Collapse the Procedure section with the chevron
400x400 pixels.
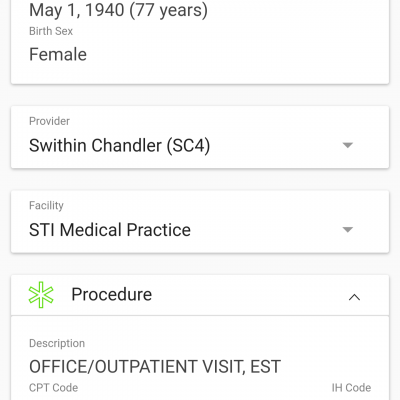point(354,297)
